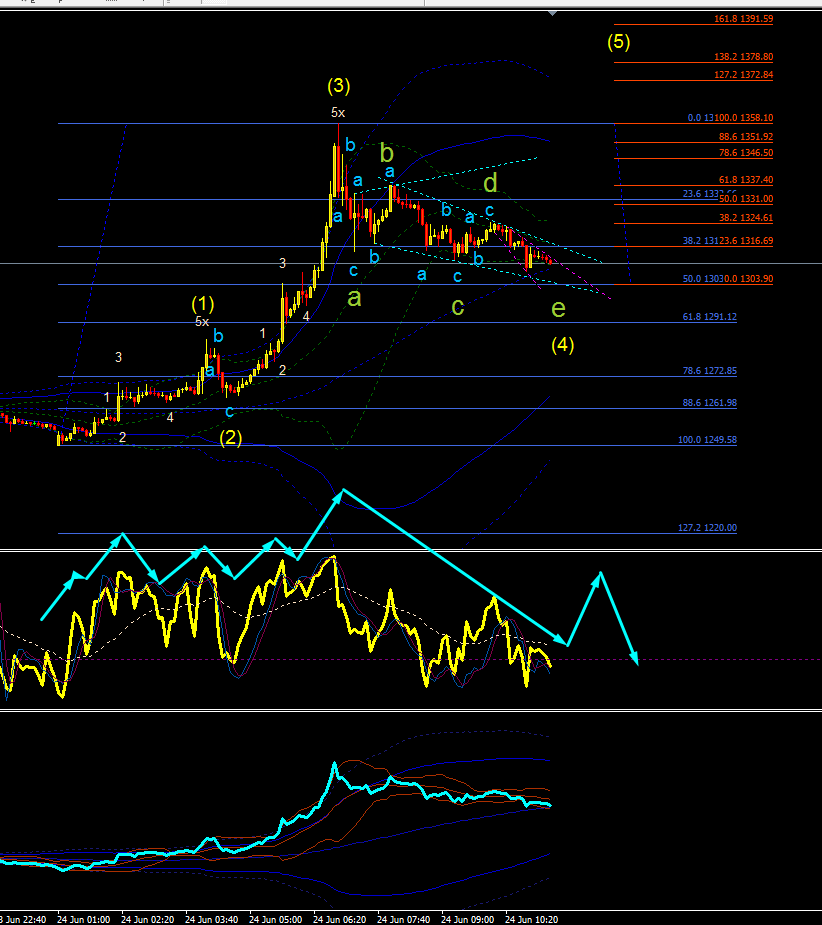Click the 100.0 1249.58 level label
822x925 pixels.
pyautogui.click(x=707, y=440)
